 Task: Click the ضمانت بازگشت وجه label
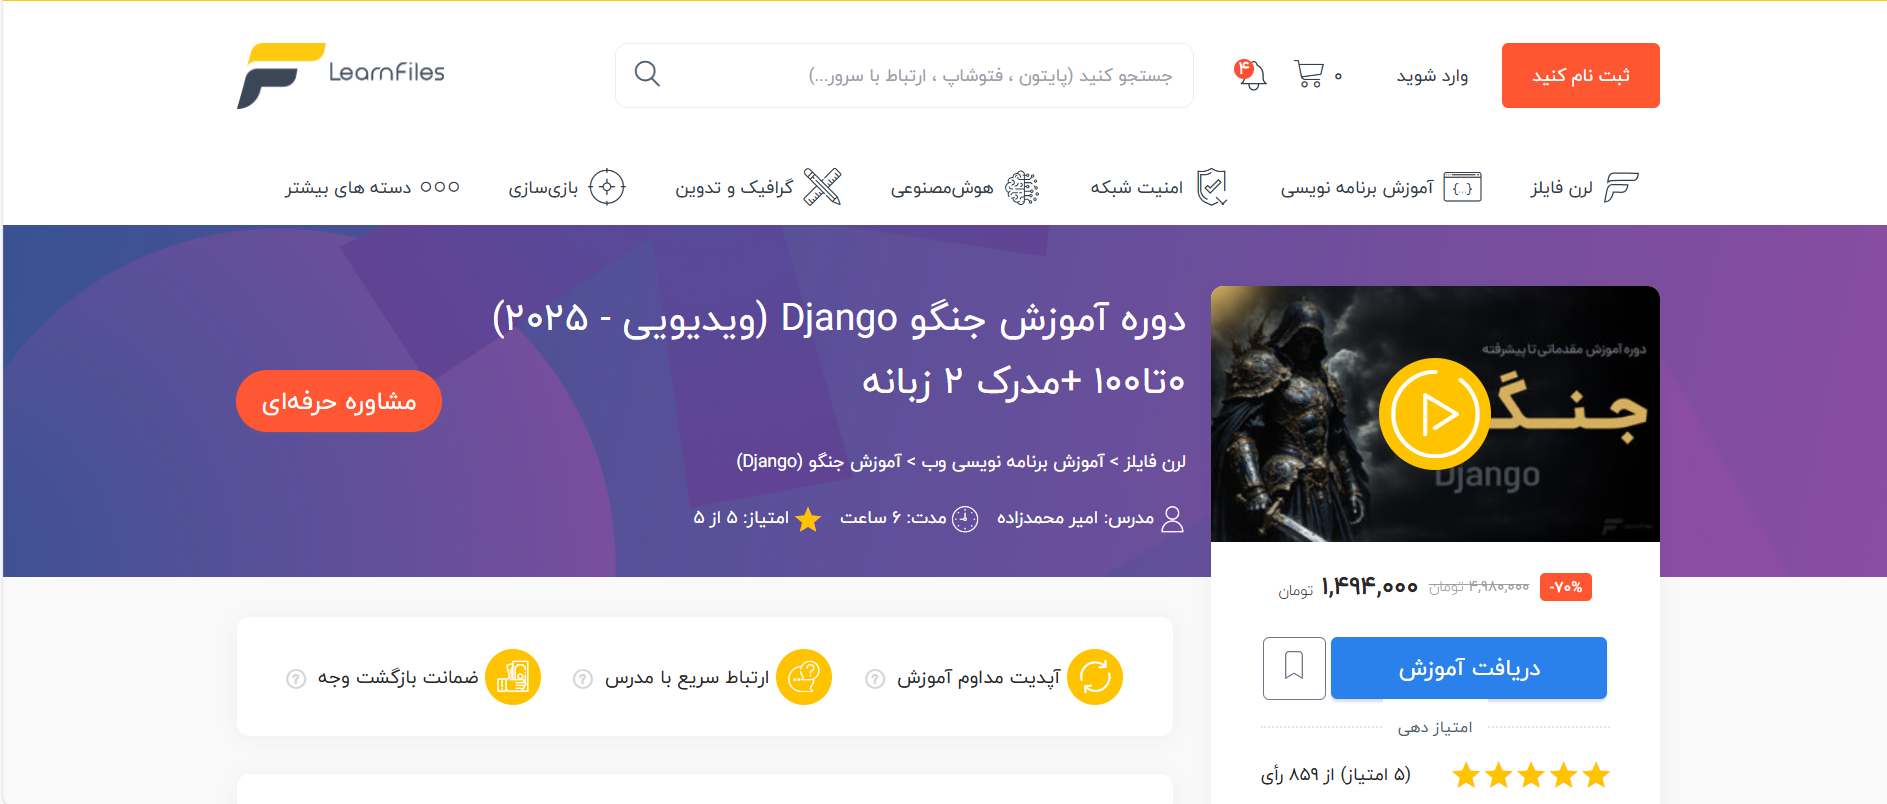coord(398,678)
